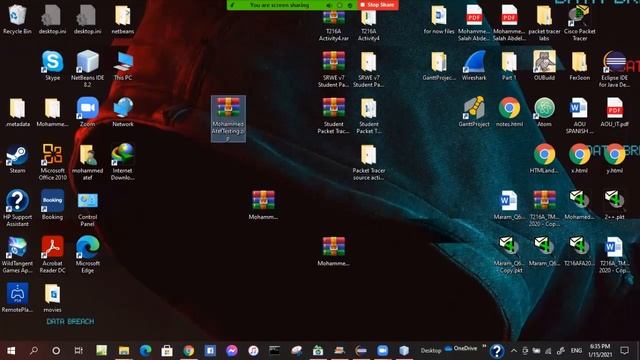This screenshot has height=360, width=640.
Task: Open Cisco Packet Tracer shortcut
Action: 579,23
